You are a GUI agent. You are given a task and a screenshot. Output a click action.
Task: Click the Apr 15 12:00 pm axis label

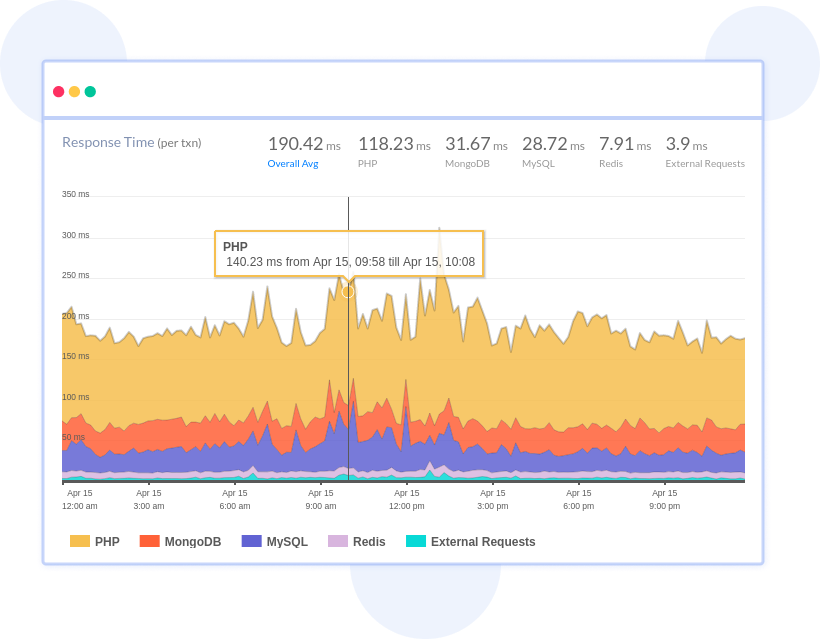(x=406, y=499)
